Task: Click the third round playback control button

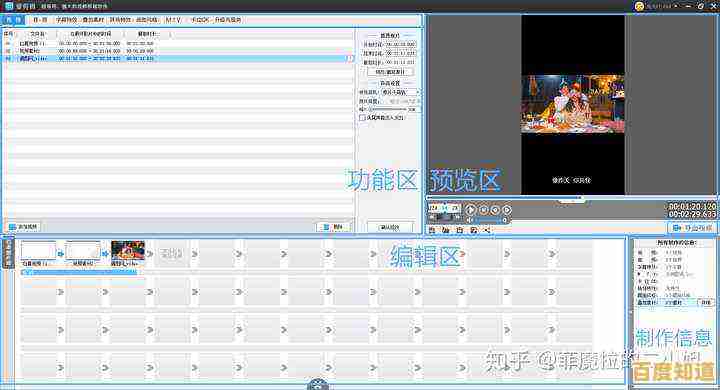Action: coord(495,210)
